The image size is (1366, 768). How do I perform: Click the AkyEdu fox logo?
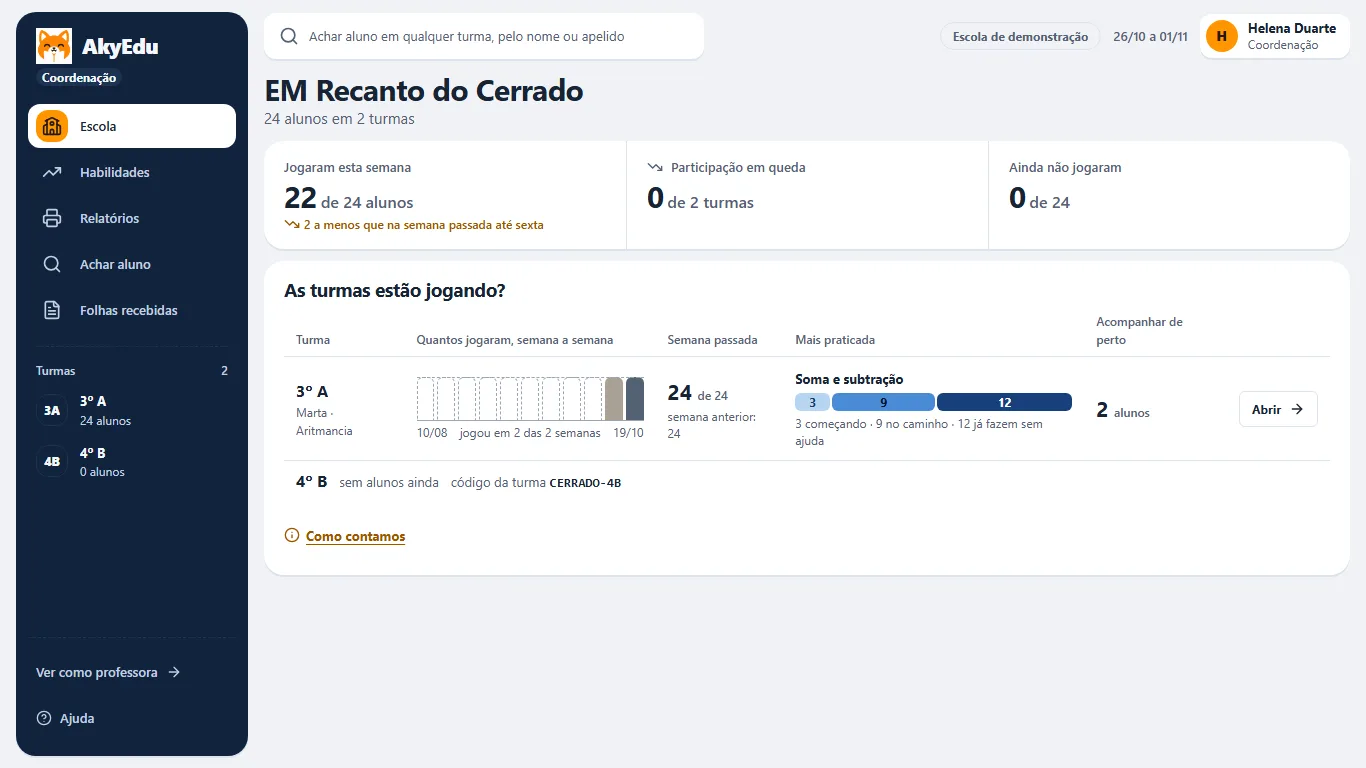[x=54, y=46]
